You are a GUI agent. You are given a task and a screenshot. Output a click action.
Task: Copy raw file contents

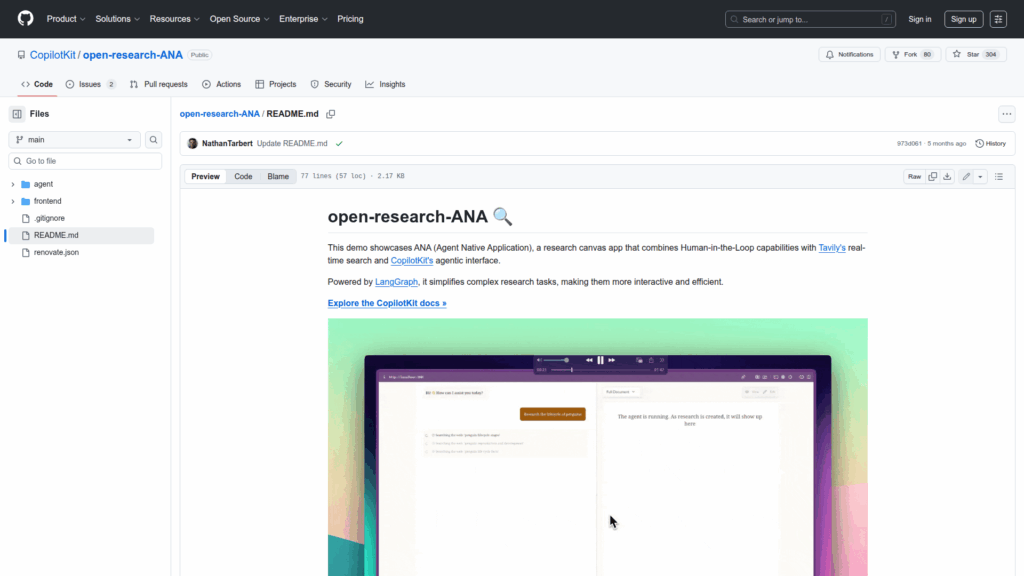pyautogui.click(x=933, y=177)
